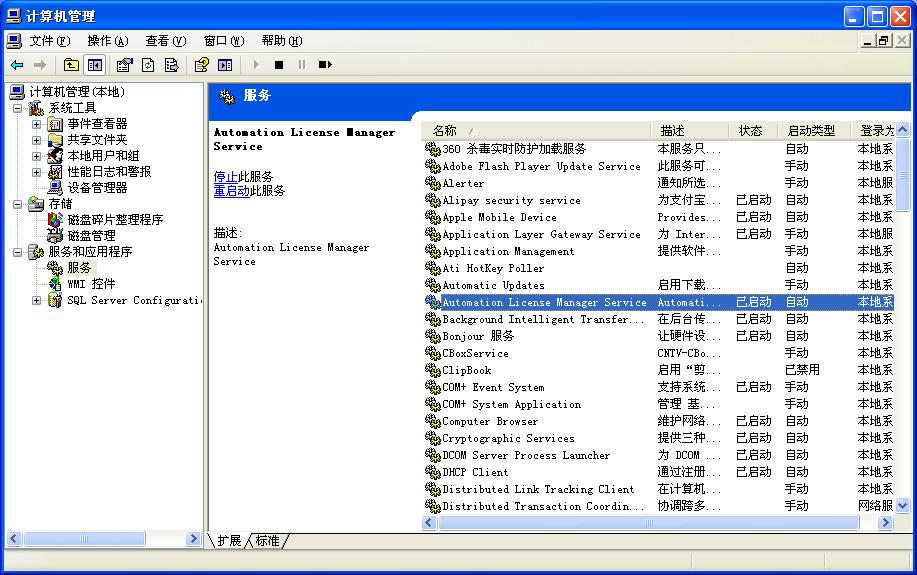Click the Back arrow in toolbar

point(17,65)
